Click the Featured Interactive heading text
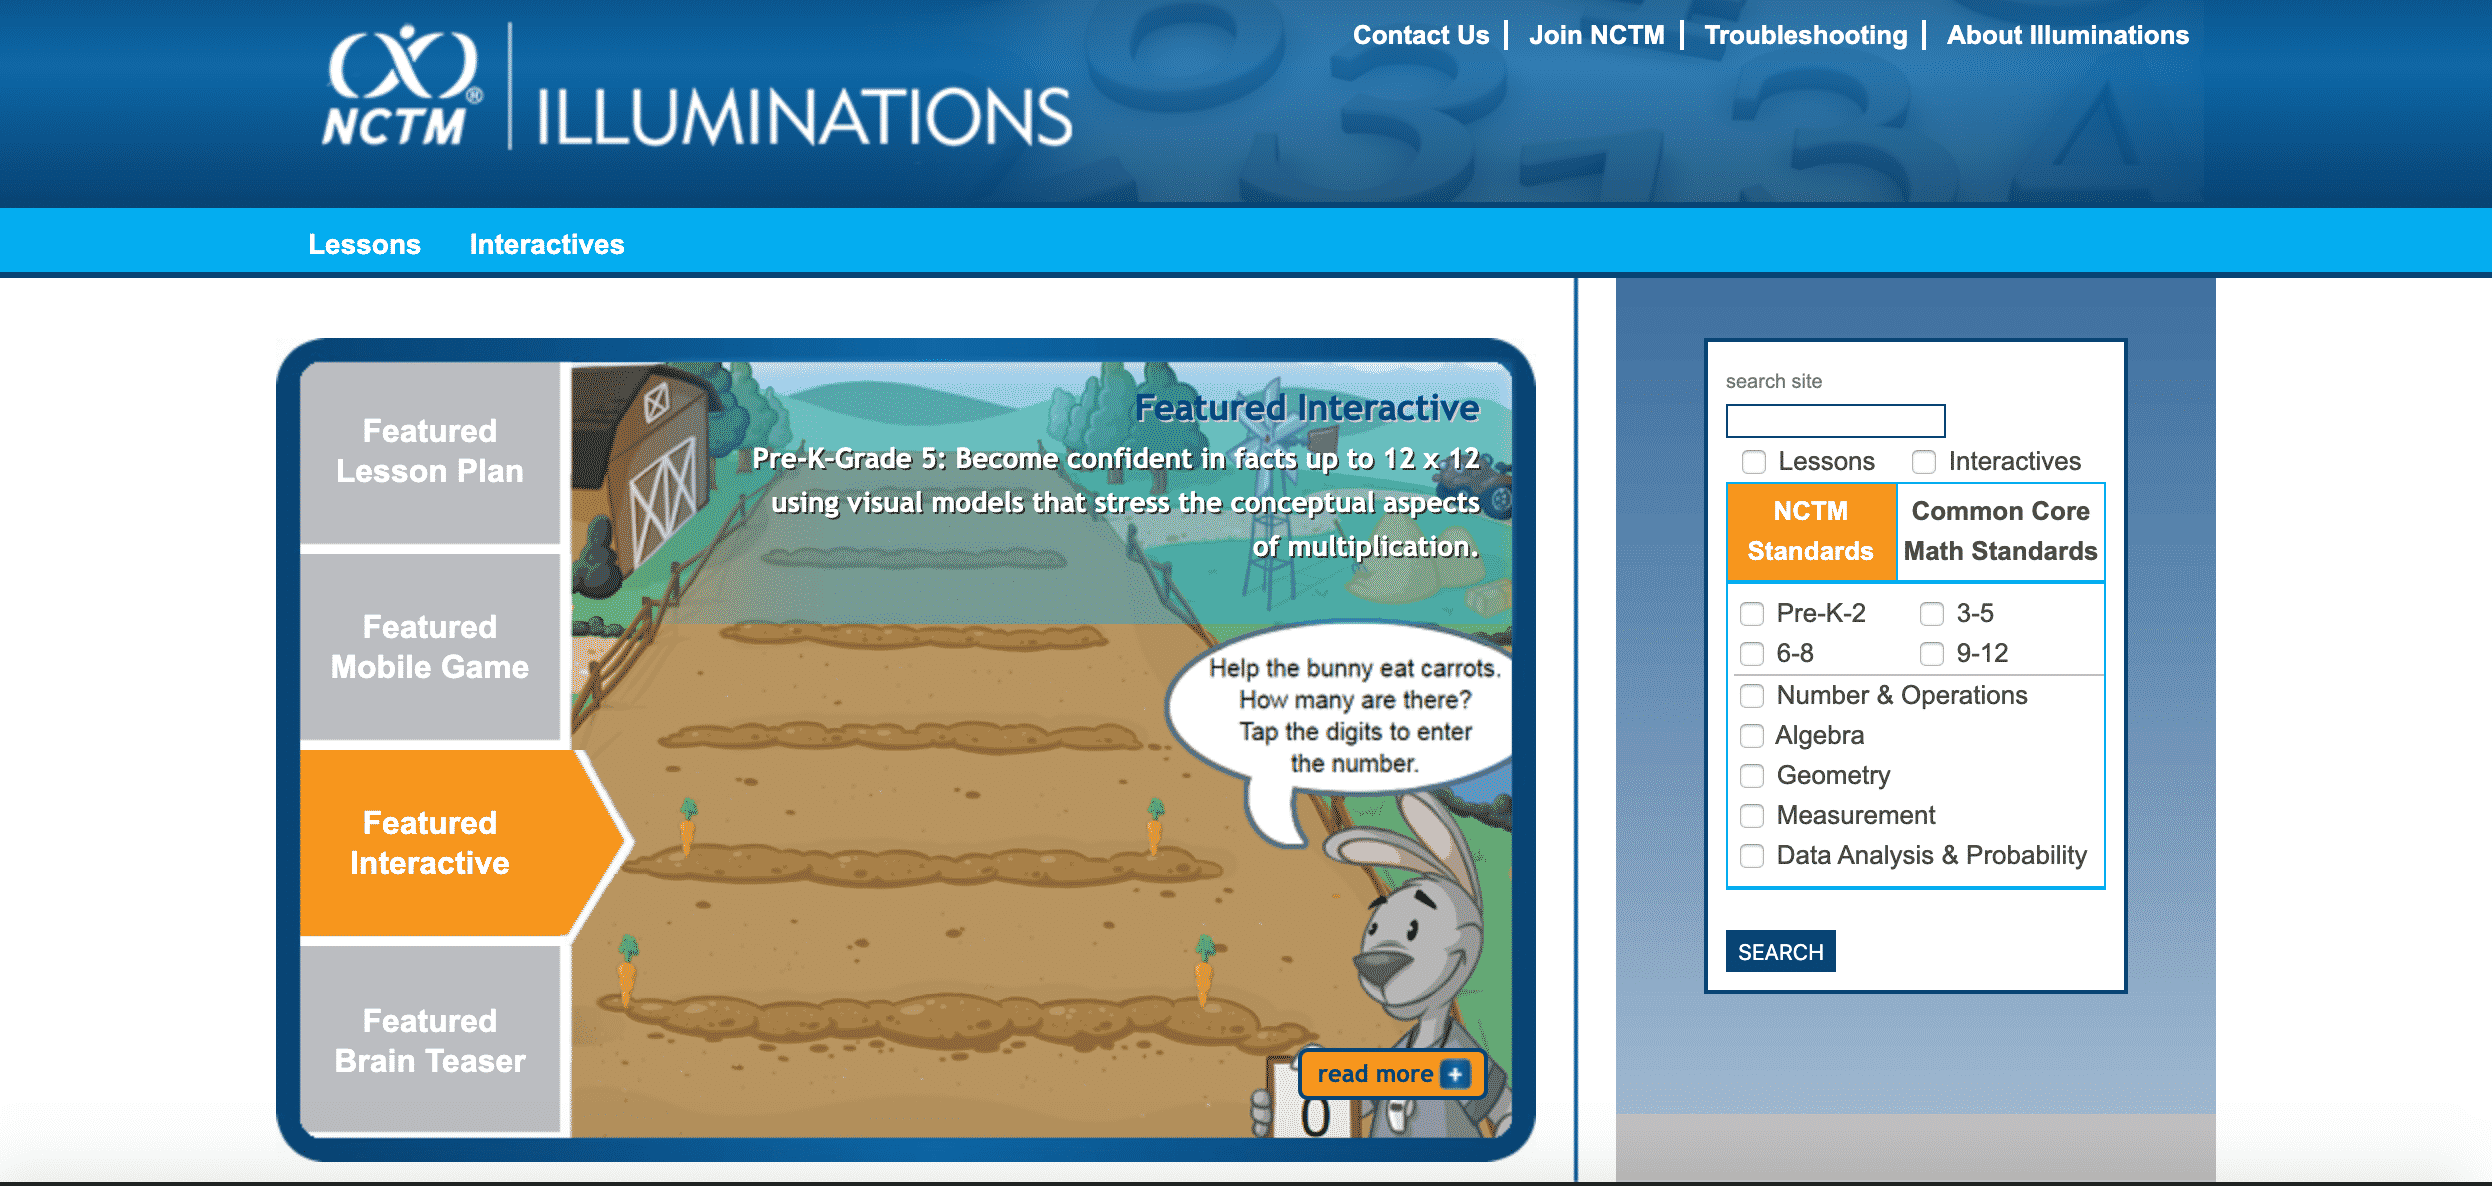This screenshot has height=1186, width=2492. coord(1307,408)
